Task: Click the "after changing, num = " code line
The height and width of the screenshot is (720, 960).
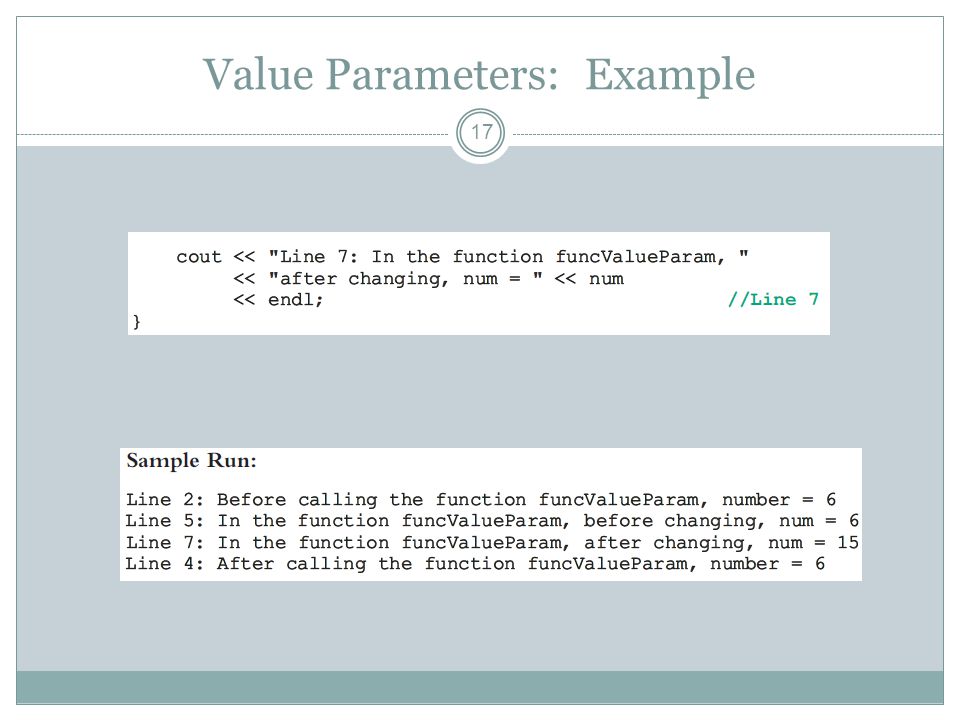Action: click(x=428, y=279)
